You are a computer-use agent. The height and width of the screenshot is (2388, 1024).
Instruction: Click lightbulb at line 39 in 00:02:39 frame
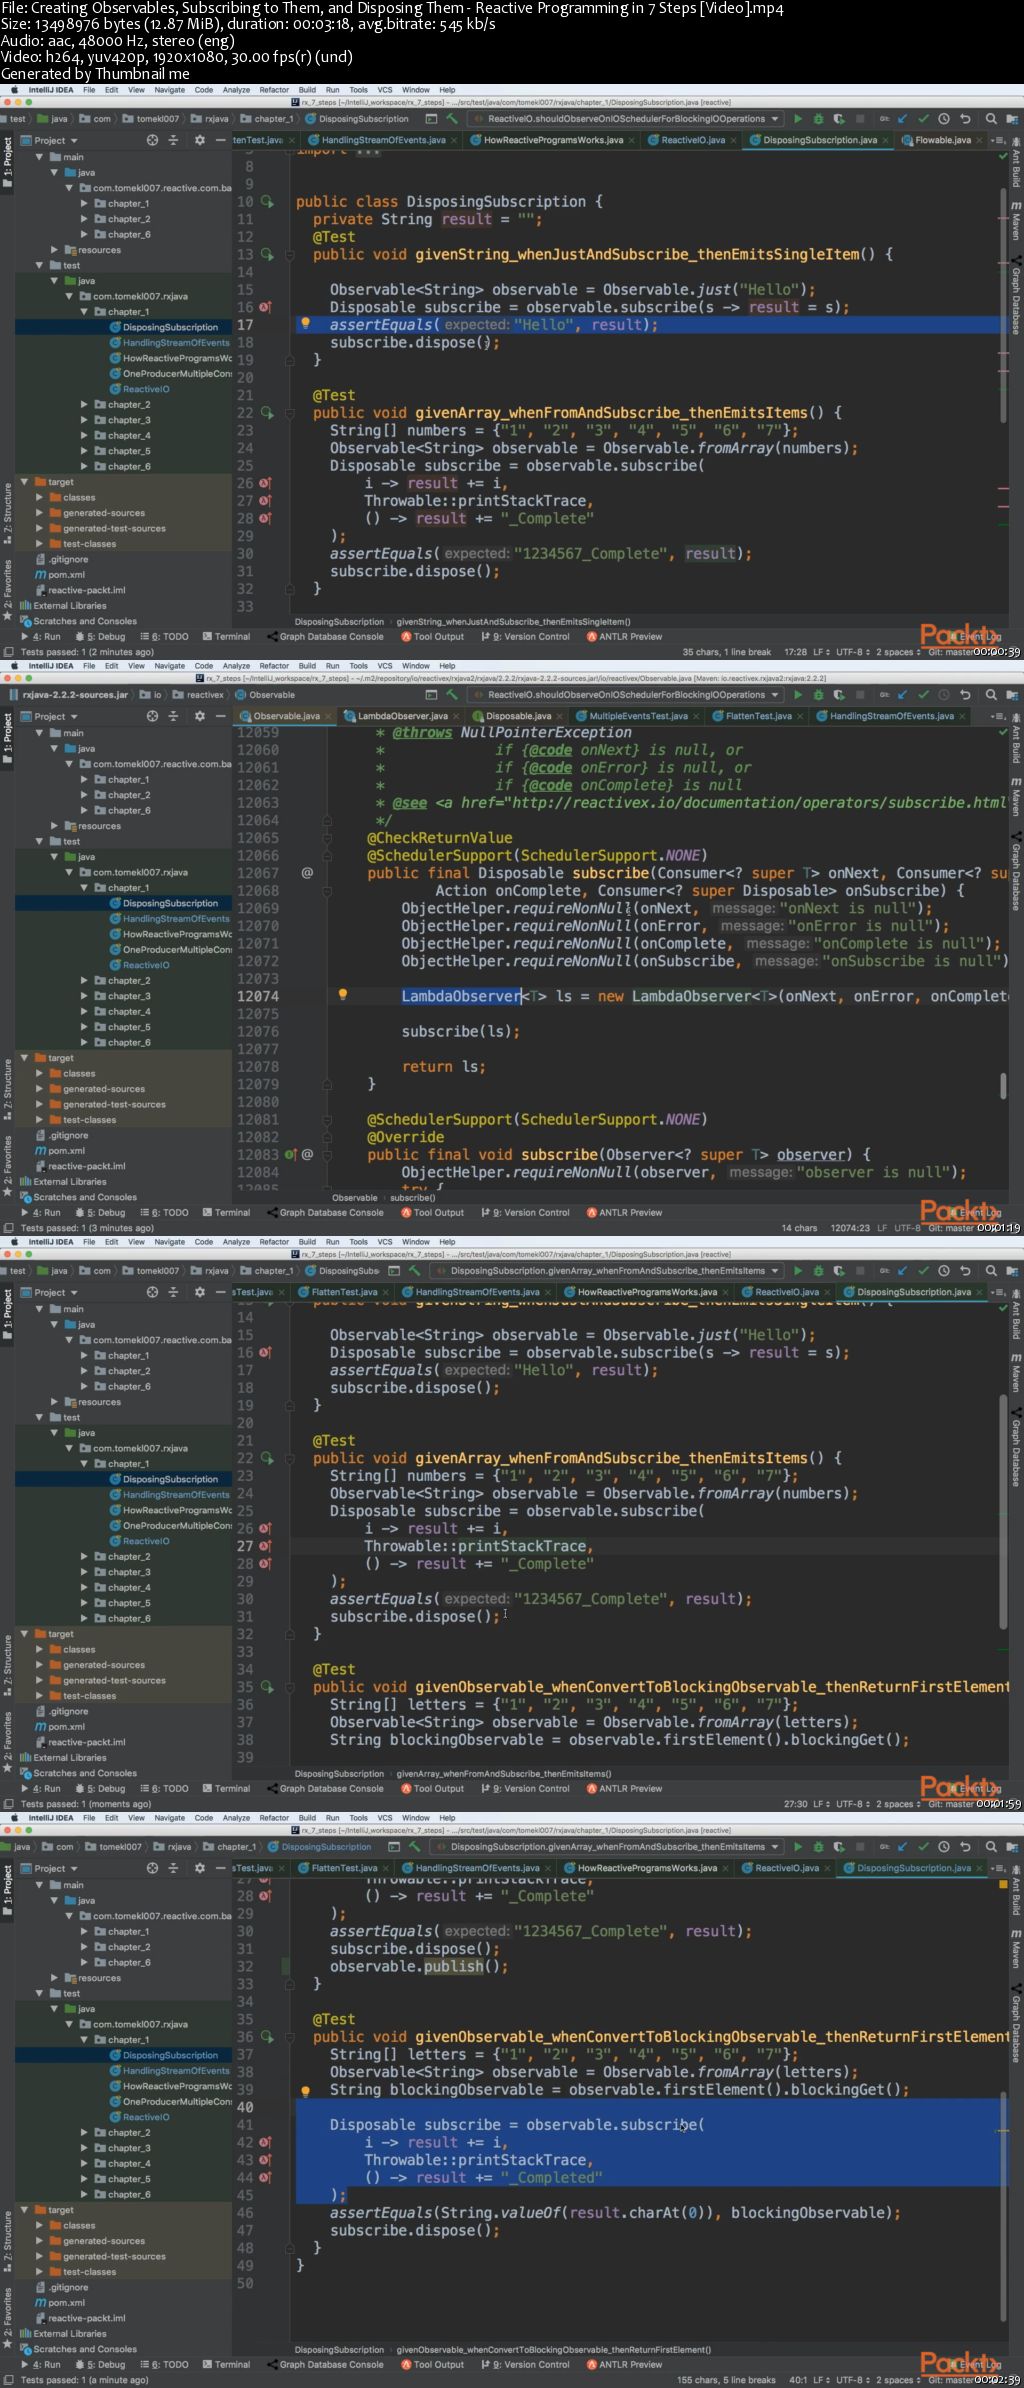306,2091
